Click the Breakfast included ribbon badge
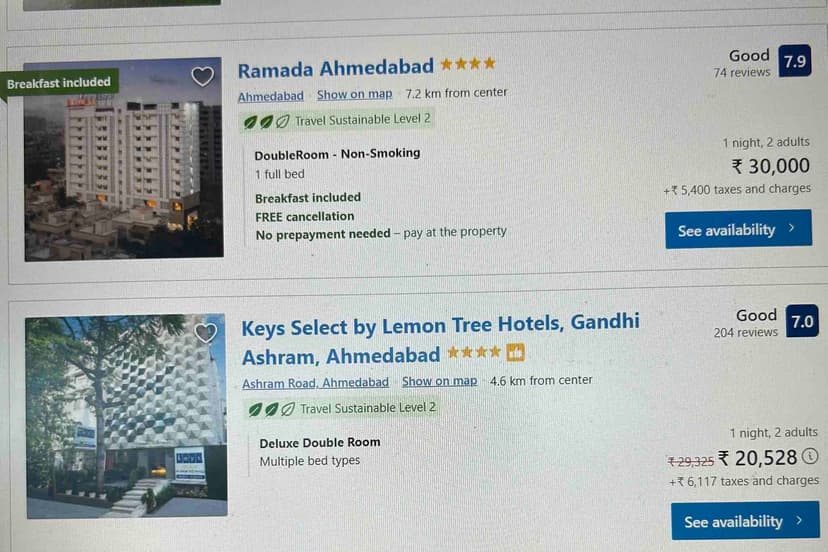This screenshot has width=828, height=552. click(x=59, y=83)
